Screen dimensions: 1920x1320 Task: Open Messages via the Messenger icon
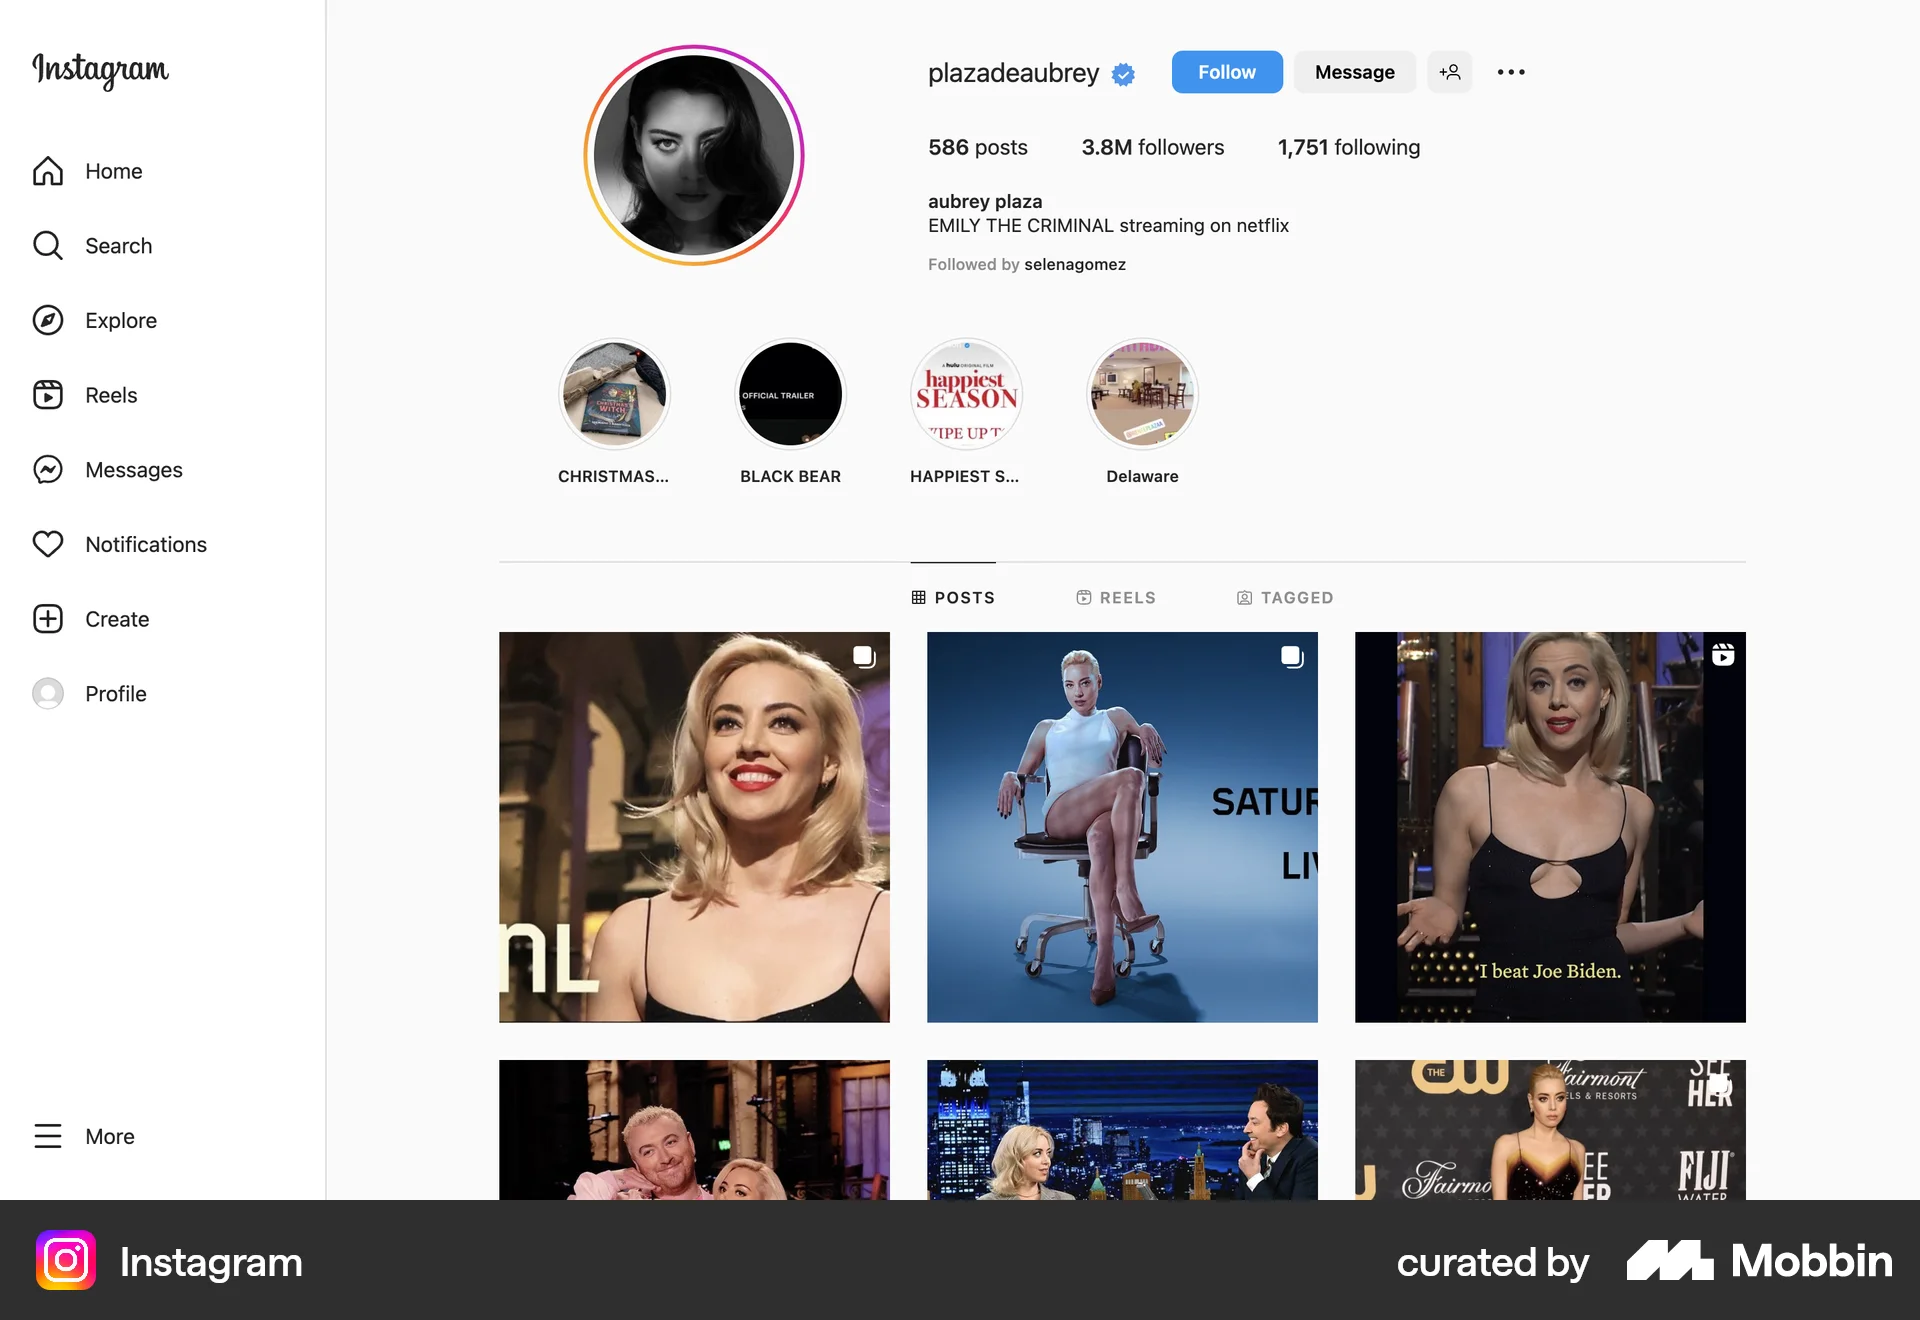click(x=48, y=469)
